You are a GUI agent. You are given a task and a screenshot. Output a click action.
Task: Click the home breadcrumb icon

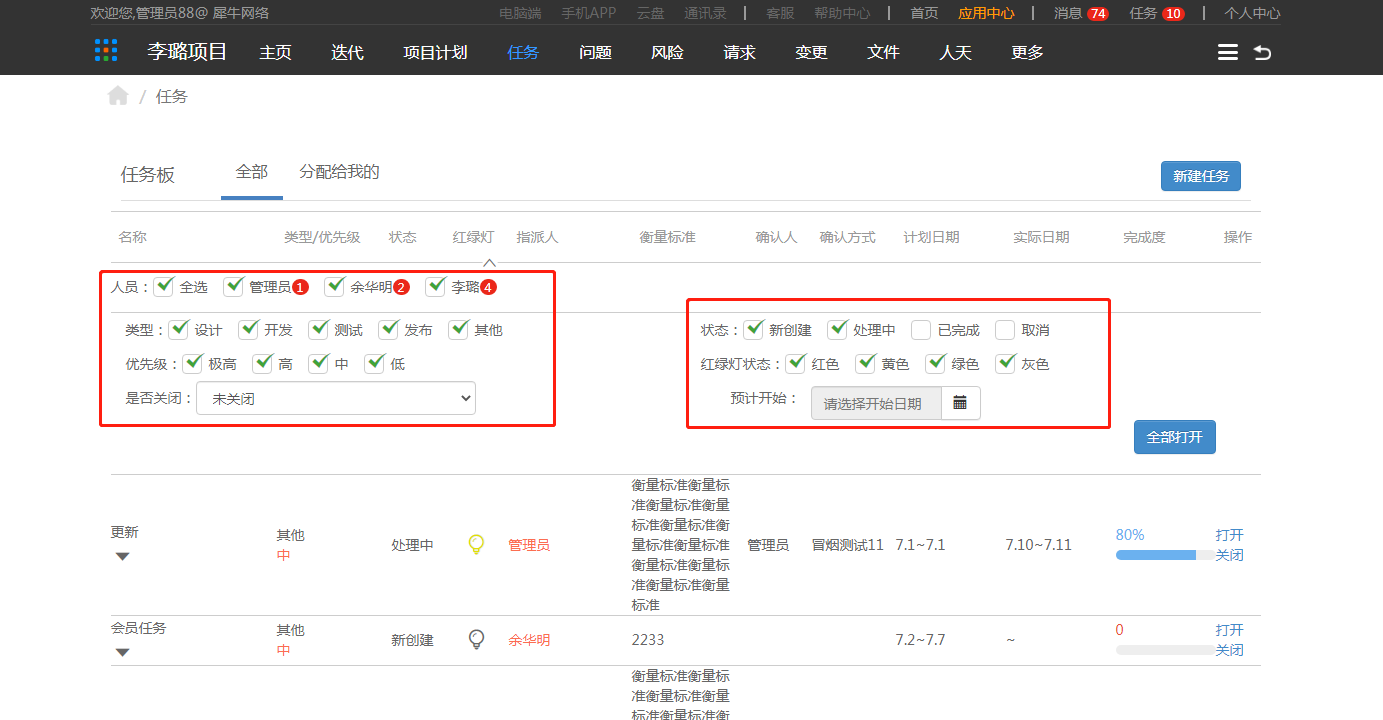(118, 96)
